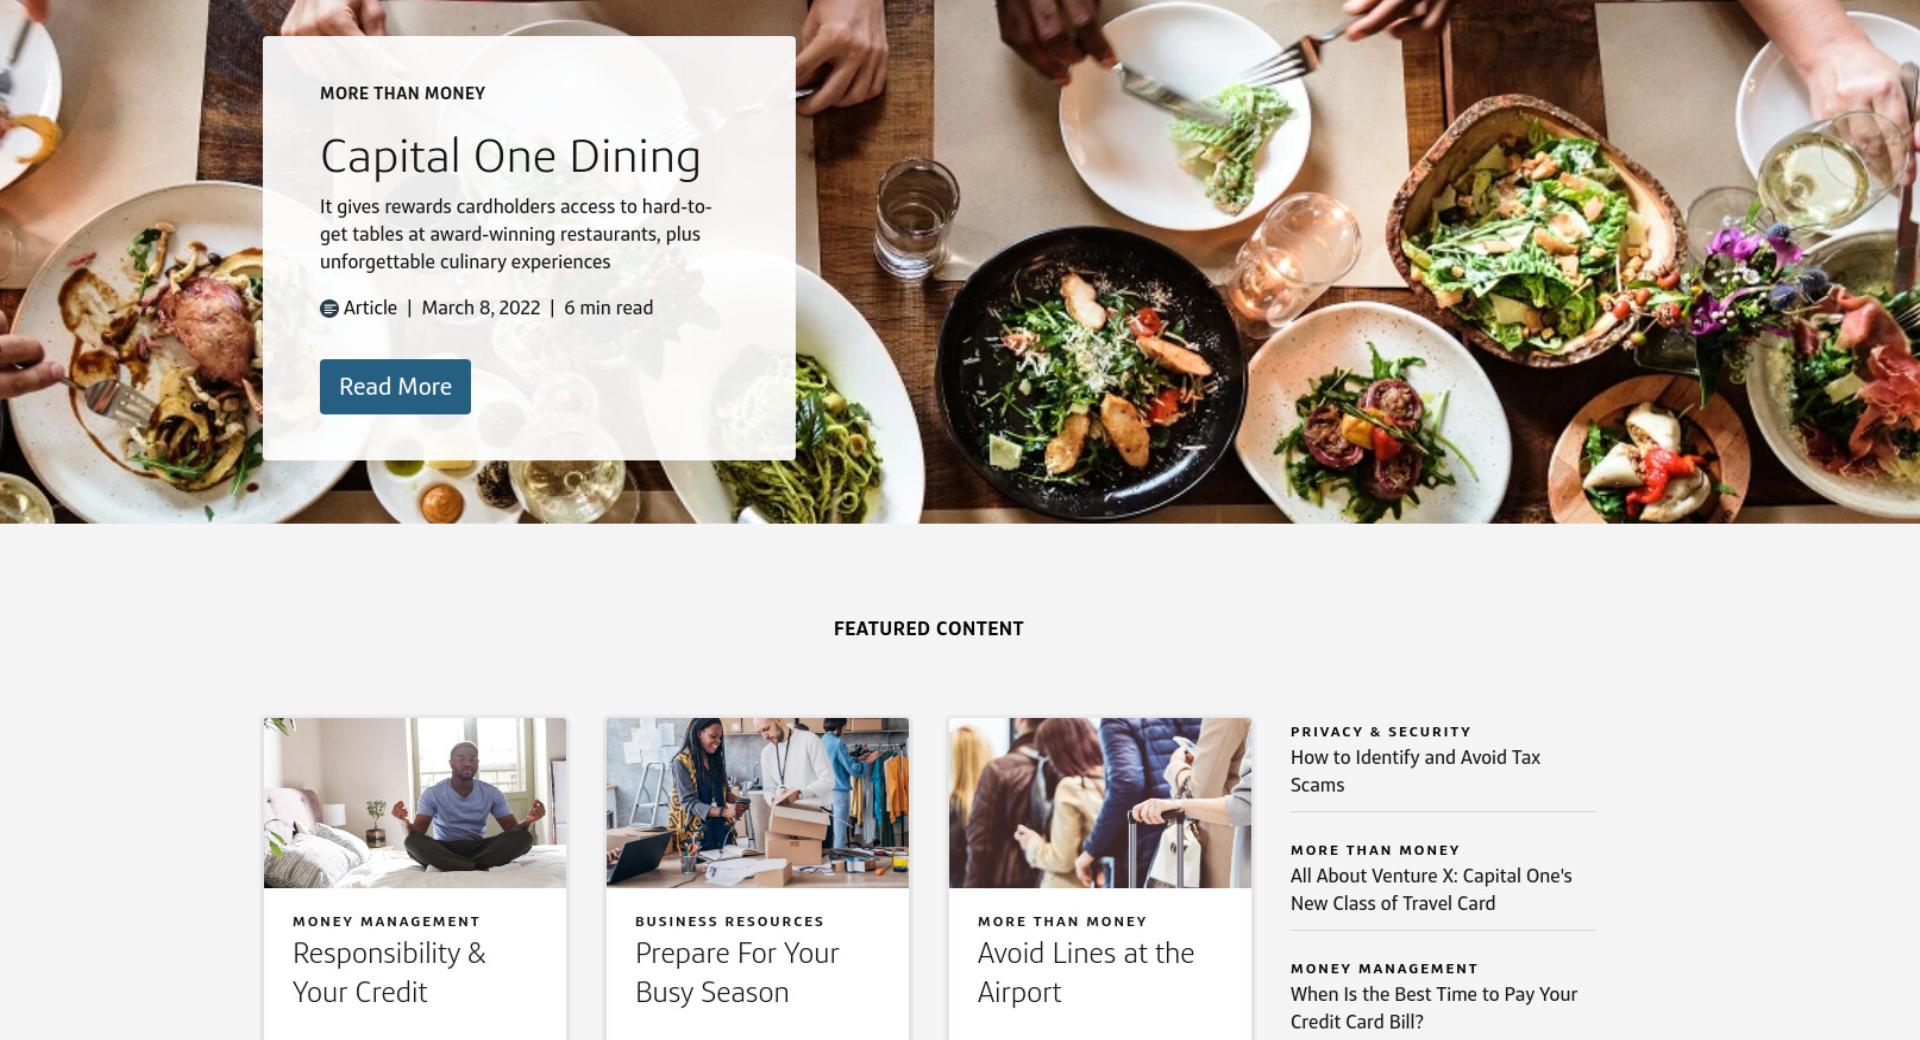This screenshot has height=1040, width=1920.
Task: Open the Capital One Dining headline
Action: point(510,156)
